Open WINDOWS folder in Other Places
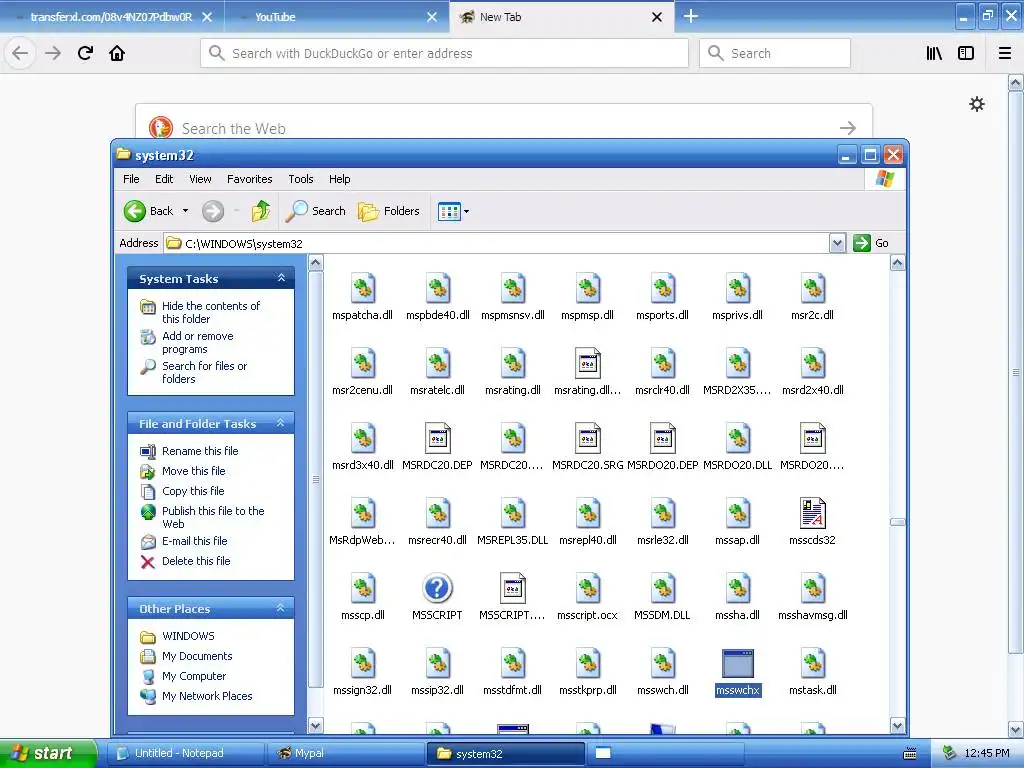This screenshot has width=1024, height=768. [188, 635]
